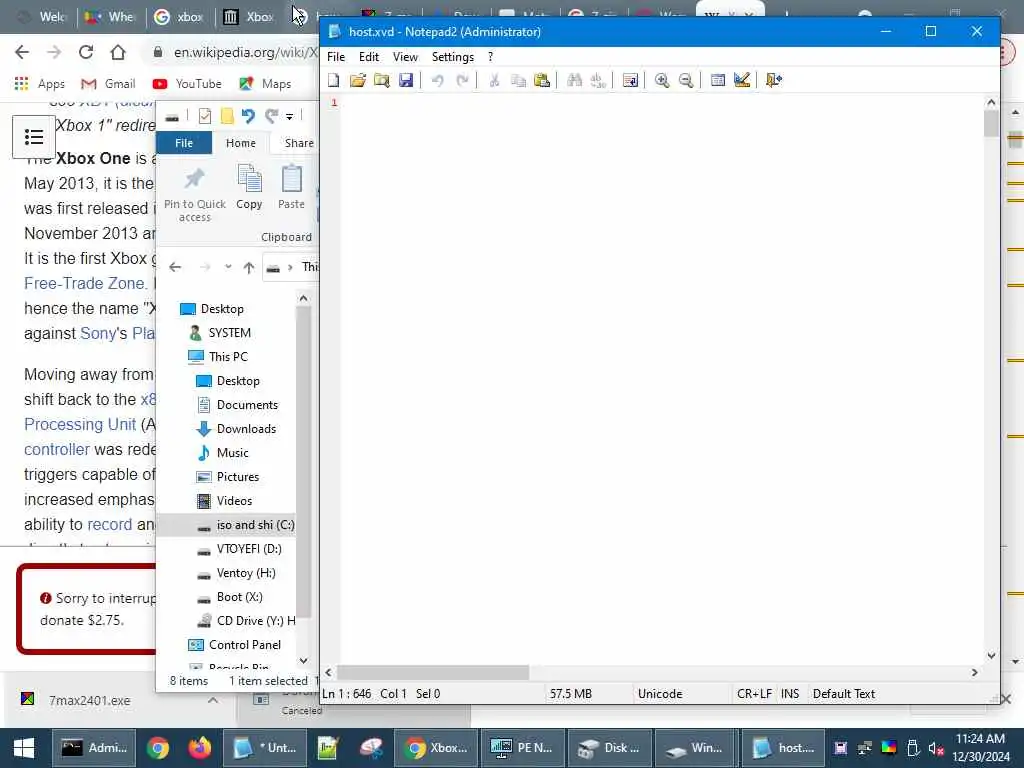Click the Paste button in Explorer ribbon
The height and width of the screenshot is (768, 1024).
(291, 187)
